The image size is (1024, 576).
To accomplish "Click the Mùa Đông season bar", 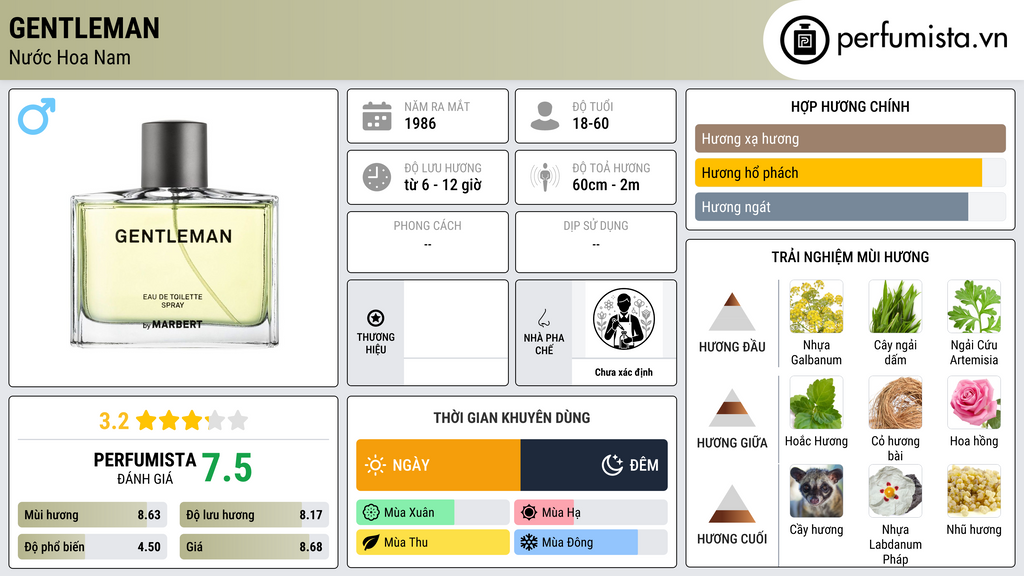I will tap(591, 542).
